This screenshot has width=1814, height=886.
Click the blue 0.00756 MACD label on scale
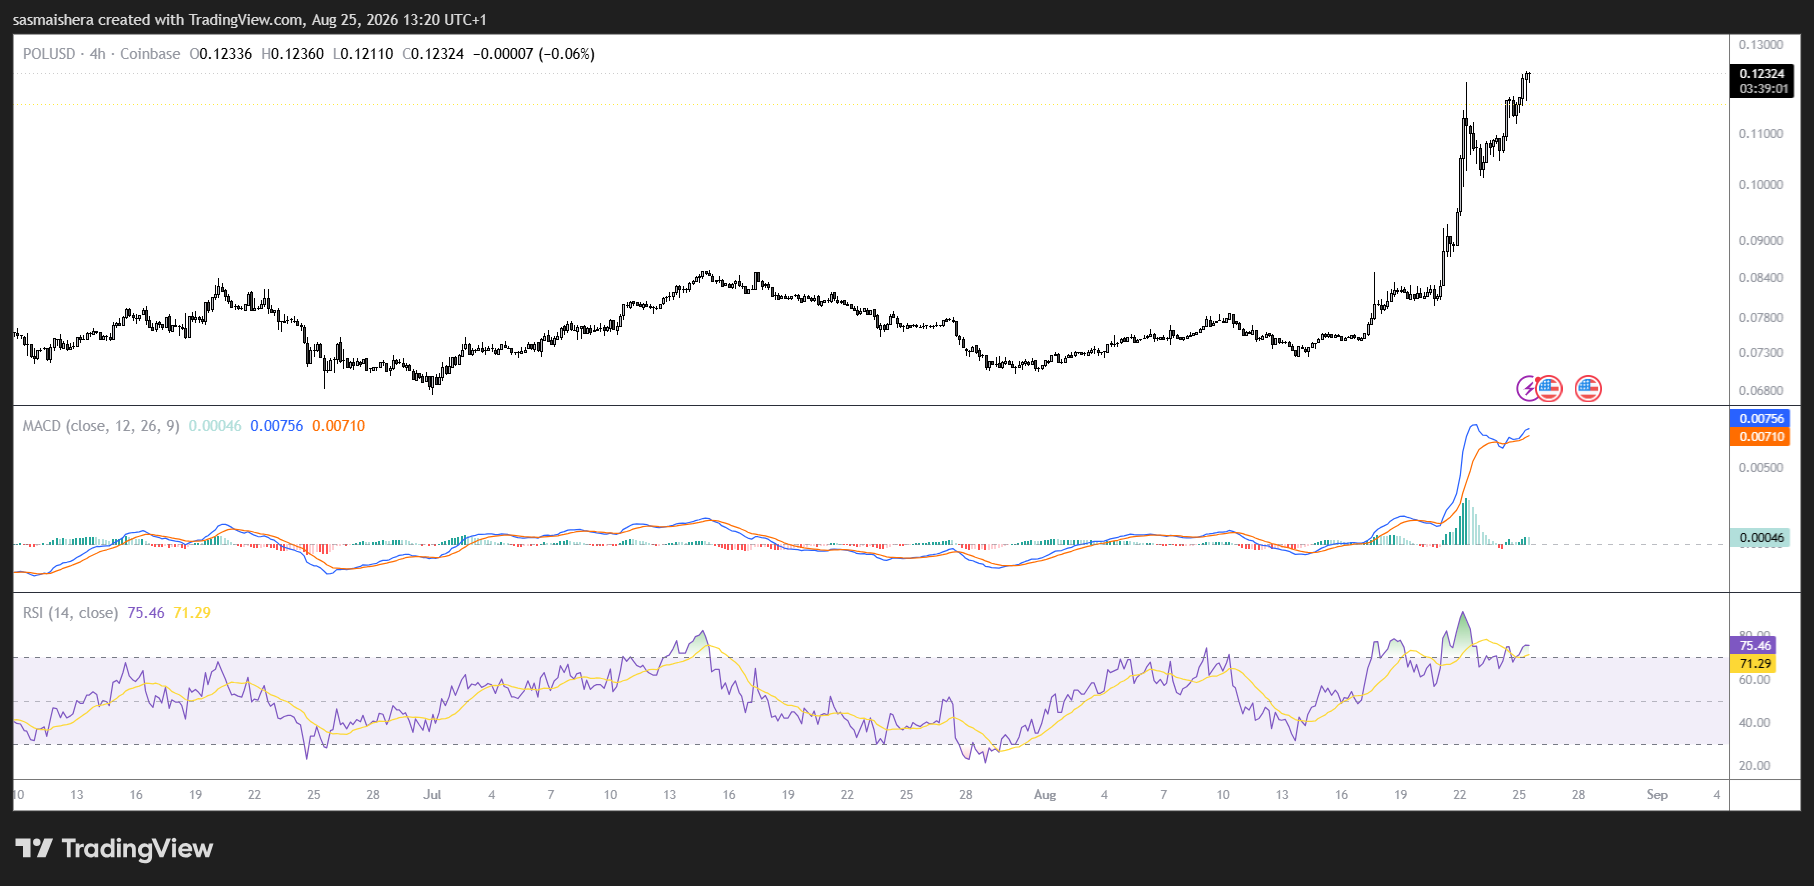click(x=1760, y=419)
